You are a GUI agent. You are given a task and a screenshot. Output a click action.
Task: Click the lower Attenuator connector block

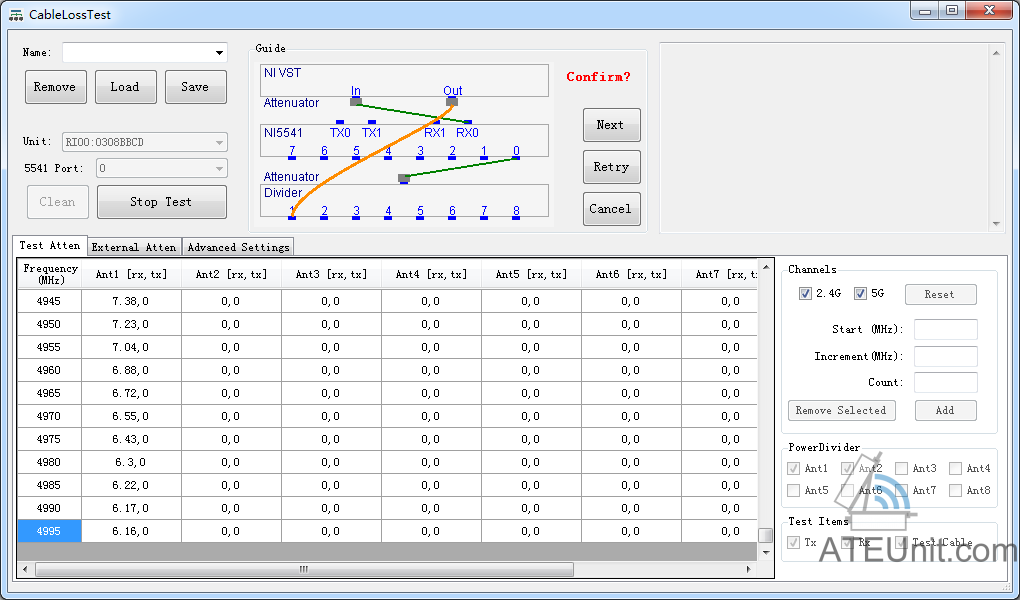coord(404,179)
